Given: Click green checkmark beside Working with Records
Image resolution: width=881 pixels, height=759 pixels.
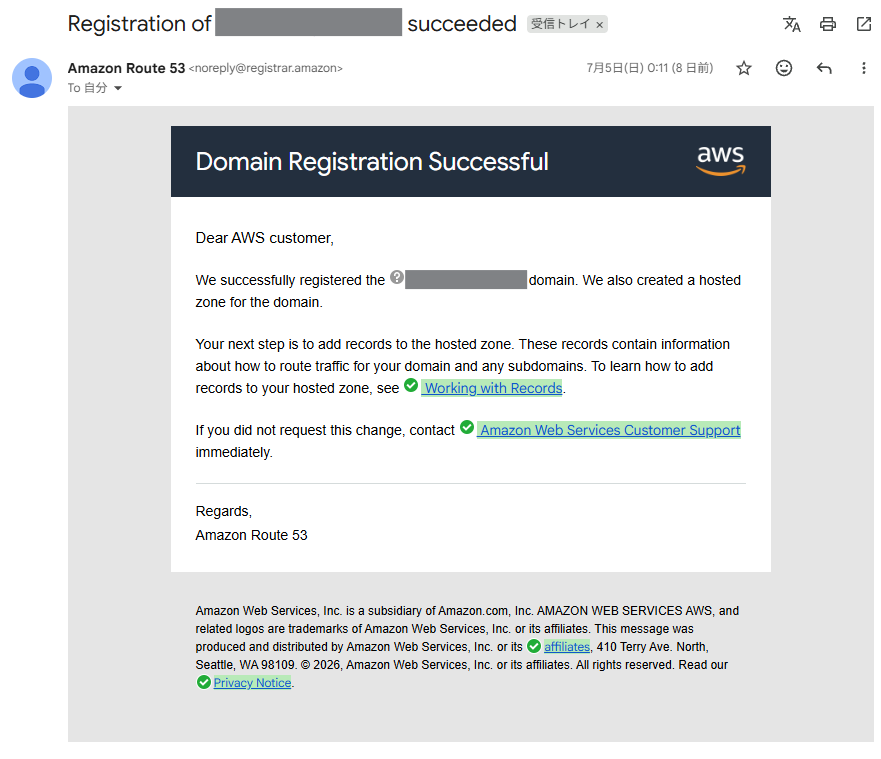Looking at the screenshot, I should 411,385.
